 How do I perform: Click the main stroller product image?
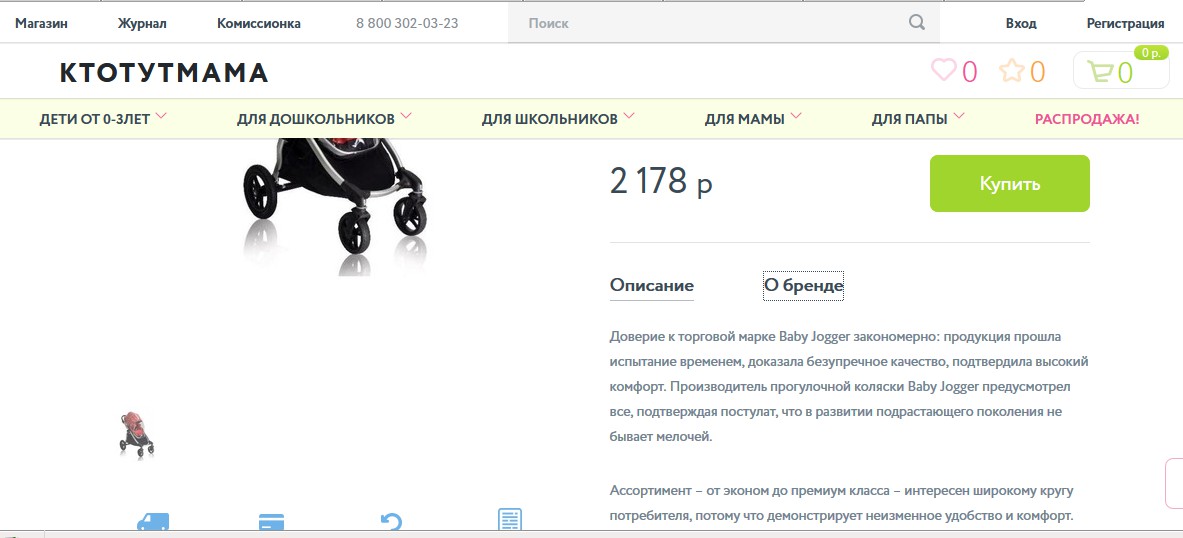coord(334,206)
